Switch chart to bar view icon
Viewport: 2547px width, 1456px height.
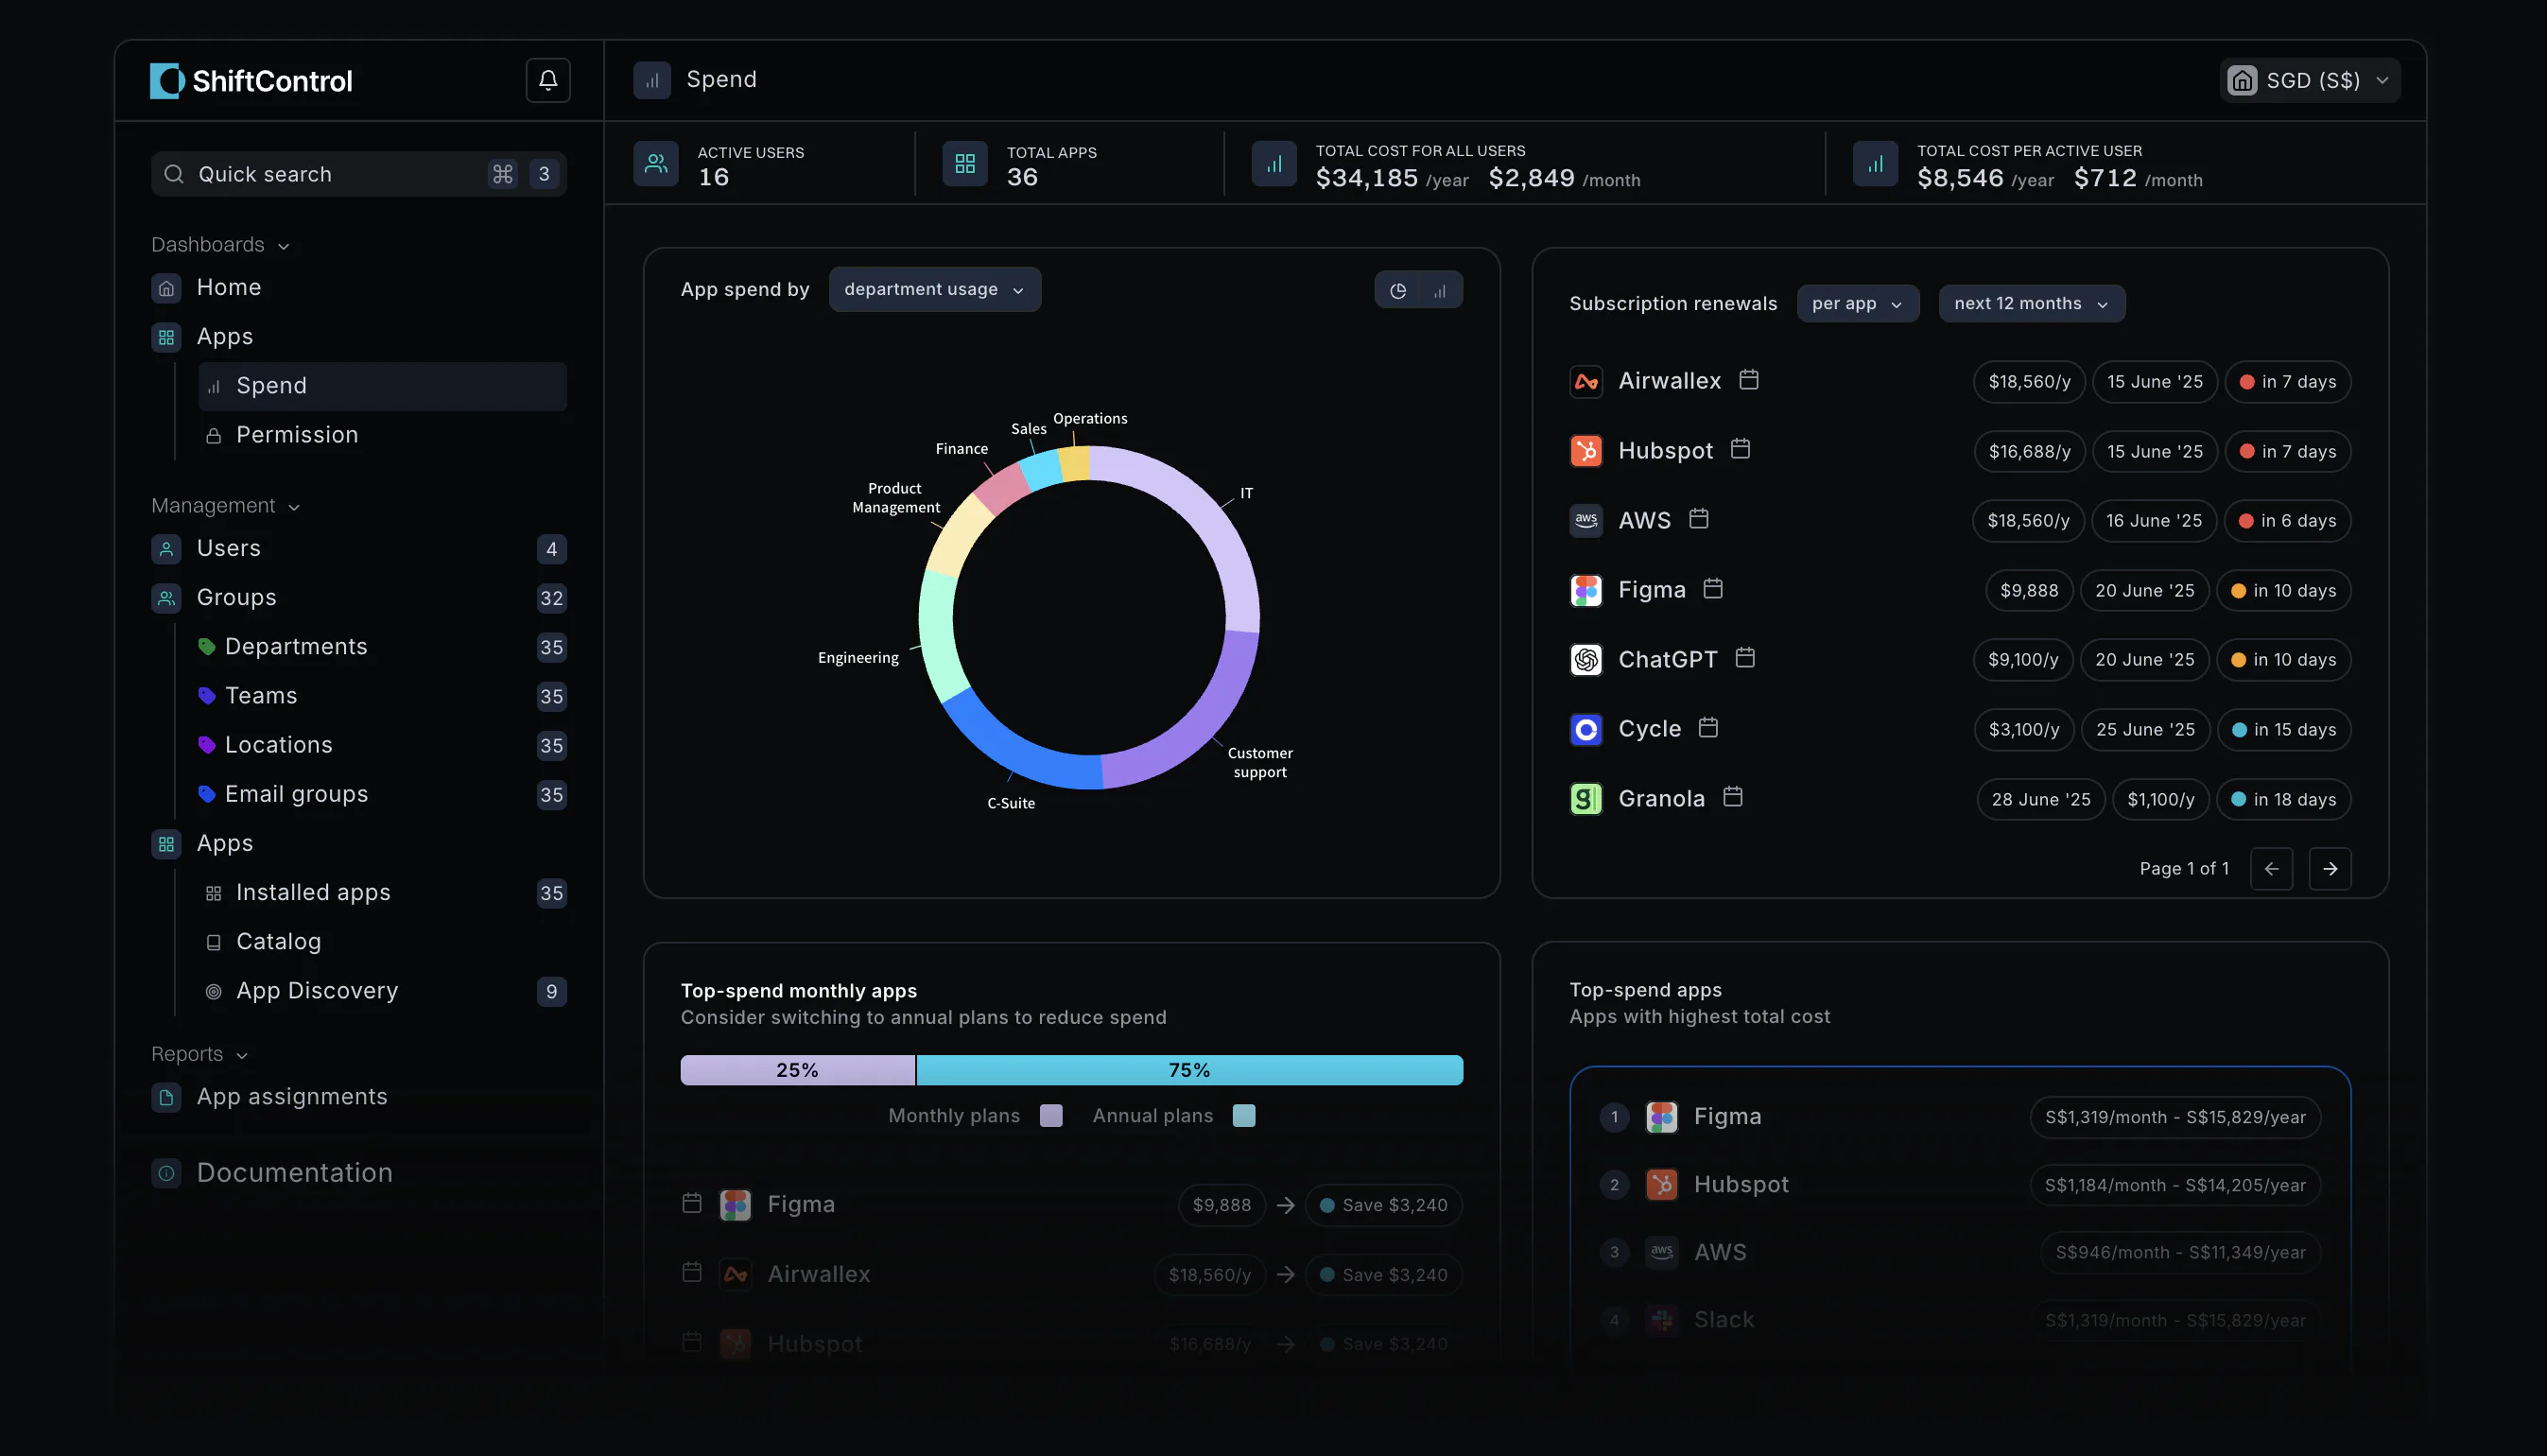[x=1440, y=290]
